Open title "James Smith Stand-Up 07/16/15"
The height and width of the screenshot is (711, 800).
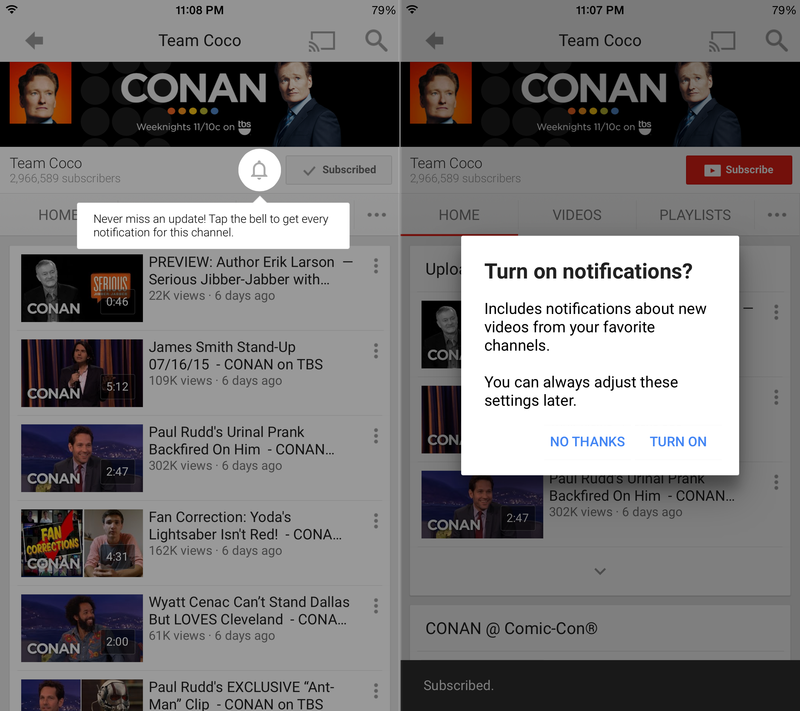pyautogui.click(x=236, y=356)
